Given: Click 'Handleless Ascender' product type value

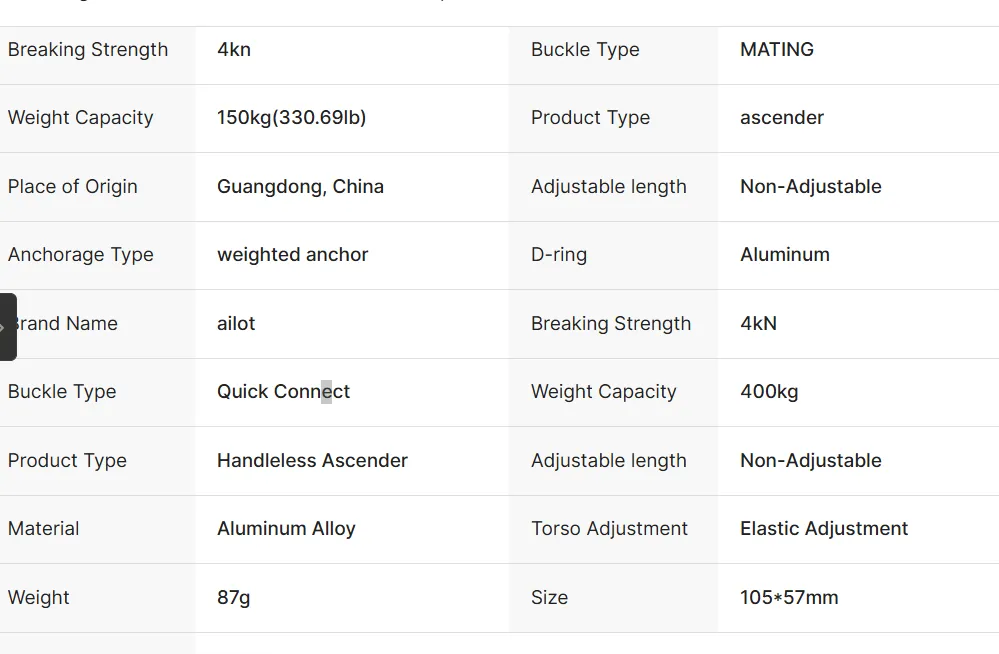Looking at the screenshot, I should coord(312,460).
